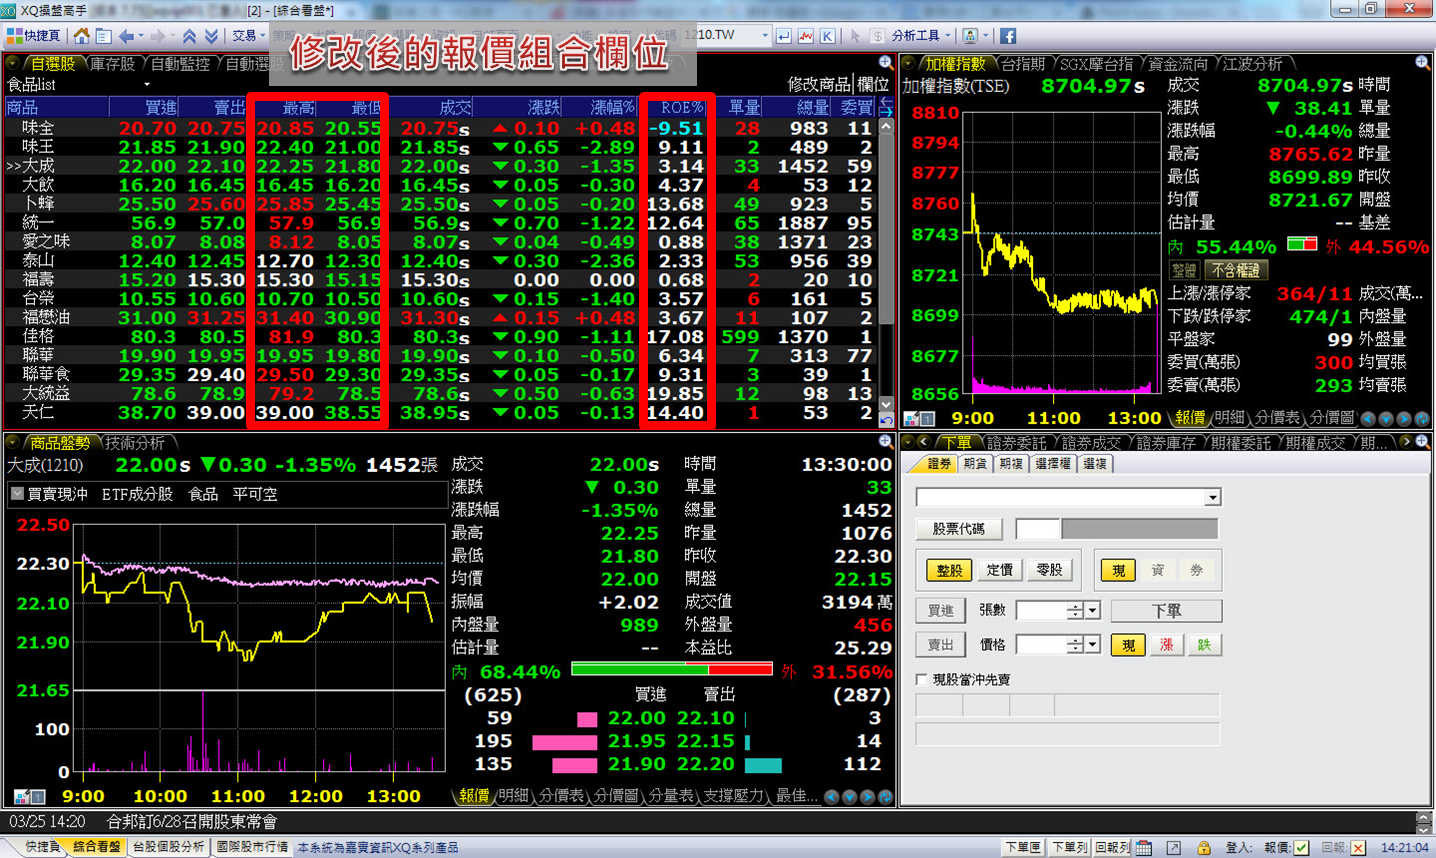The width and height of the screenshot is (1436, 858).
Task: Switch to the 期貨 order tab
Action: (x=975, y=464)
